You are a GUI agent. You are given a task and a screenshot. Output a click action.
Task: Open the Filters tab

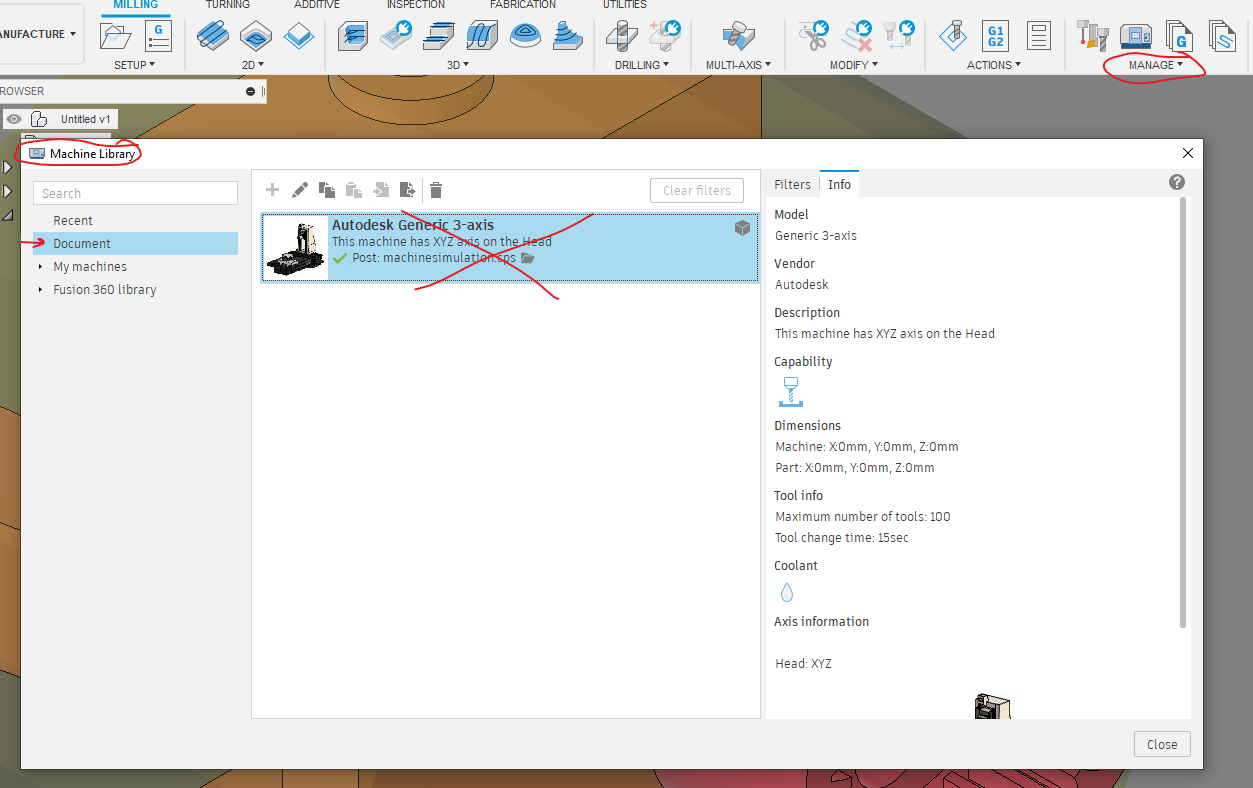[x=793, y=184]
